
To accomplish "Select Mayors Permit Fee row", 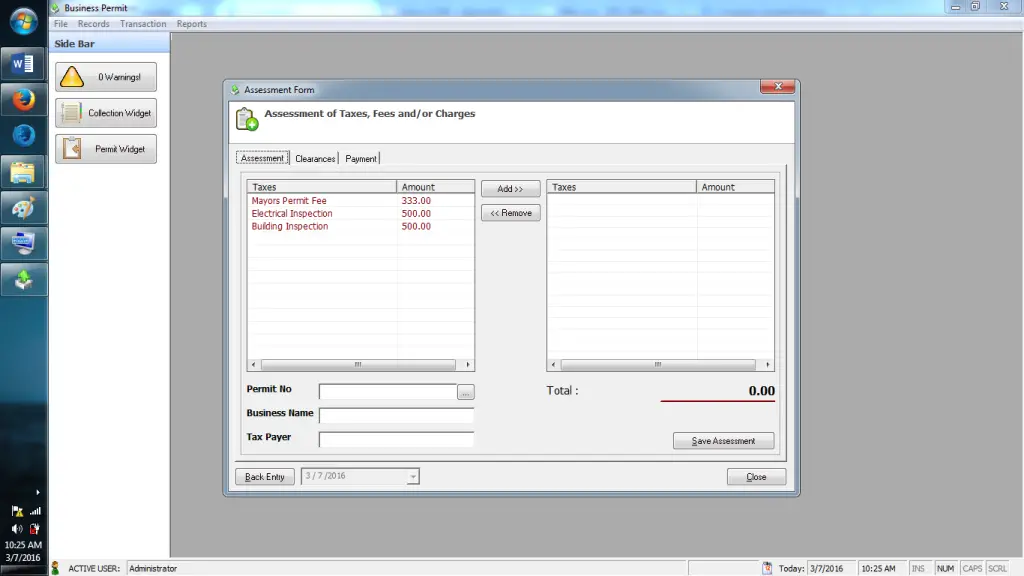I will point(360,200).
